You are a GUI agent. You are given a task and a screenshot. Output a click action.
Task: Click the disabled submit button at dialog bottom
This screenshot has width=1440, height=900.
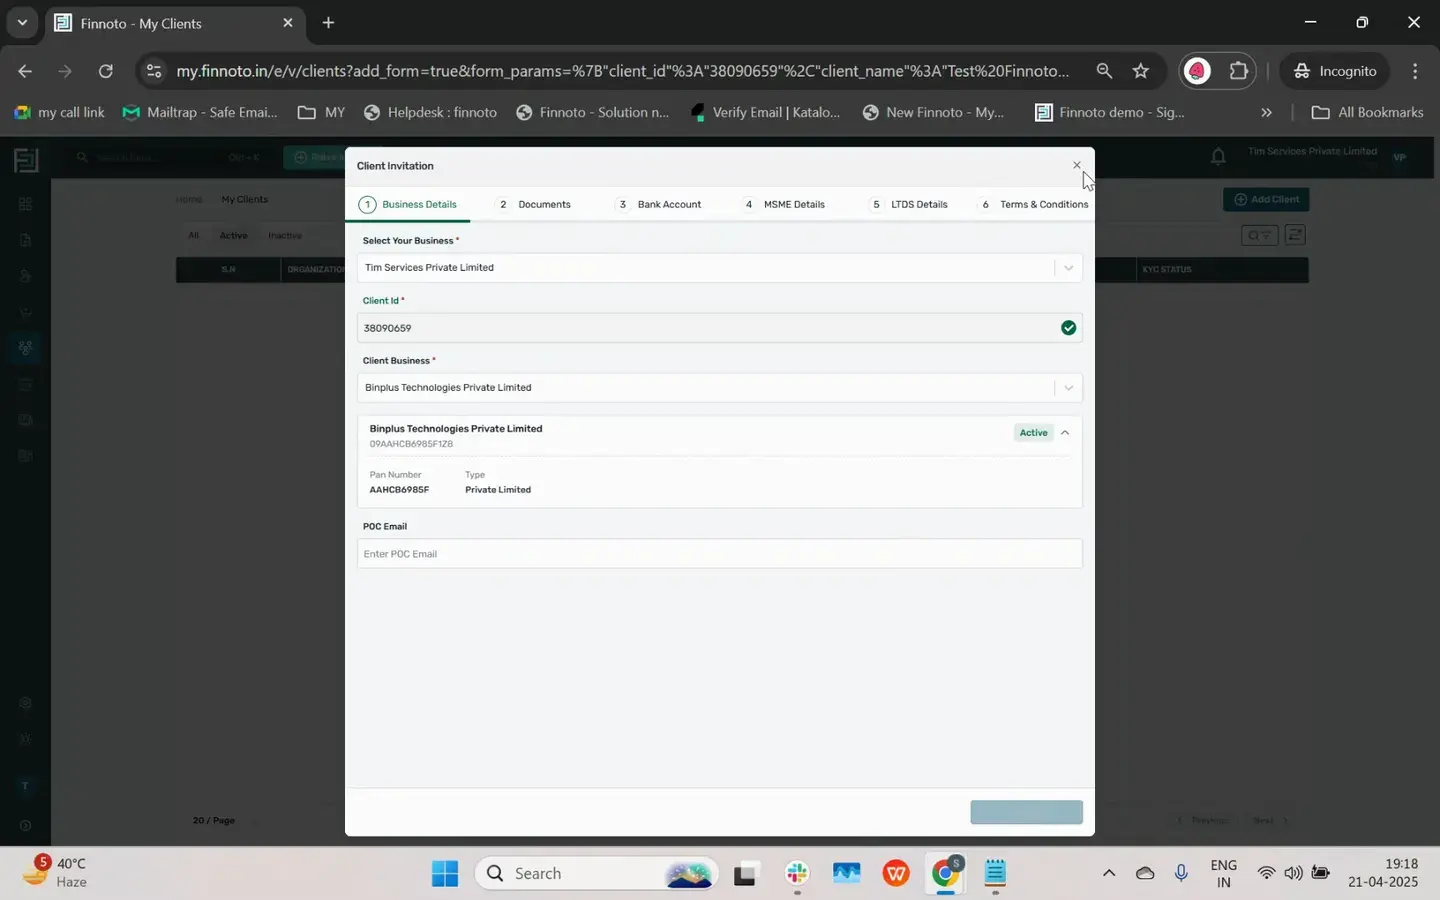1026,812
